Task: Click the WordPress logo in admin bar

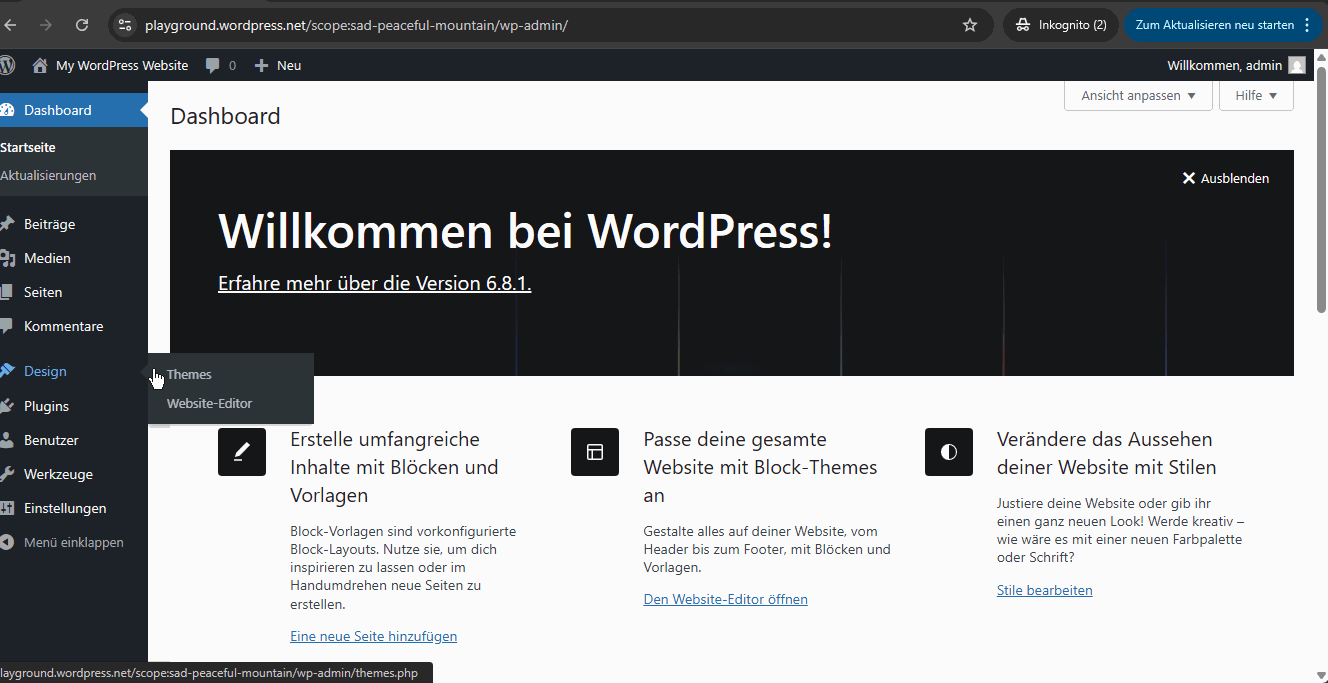Action: coord(7,65)
